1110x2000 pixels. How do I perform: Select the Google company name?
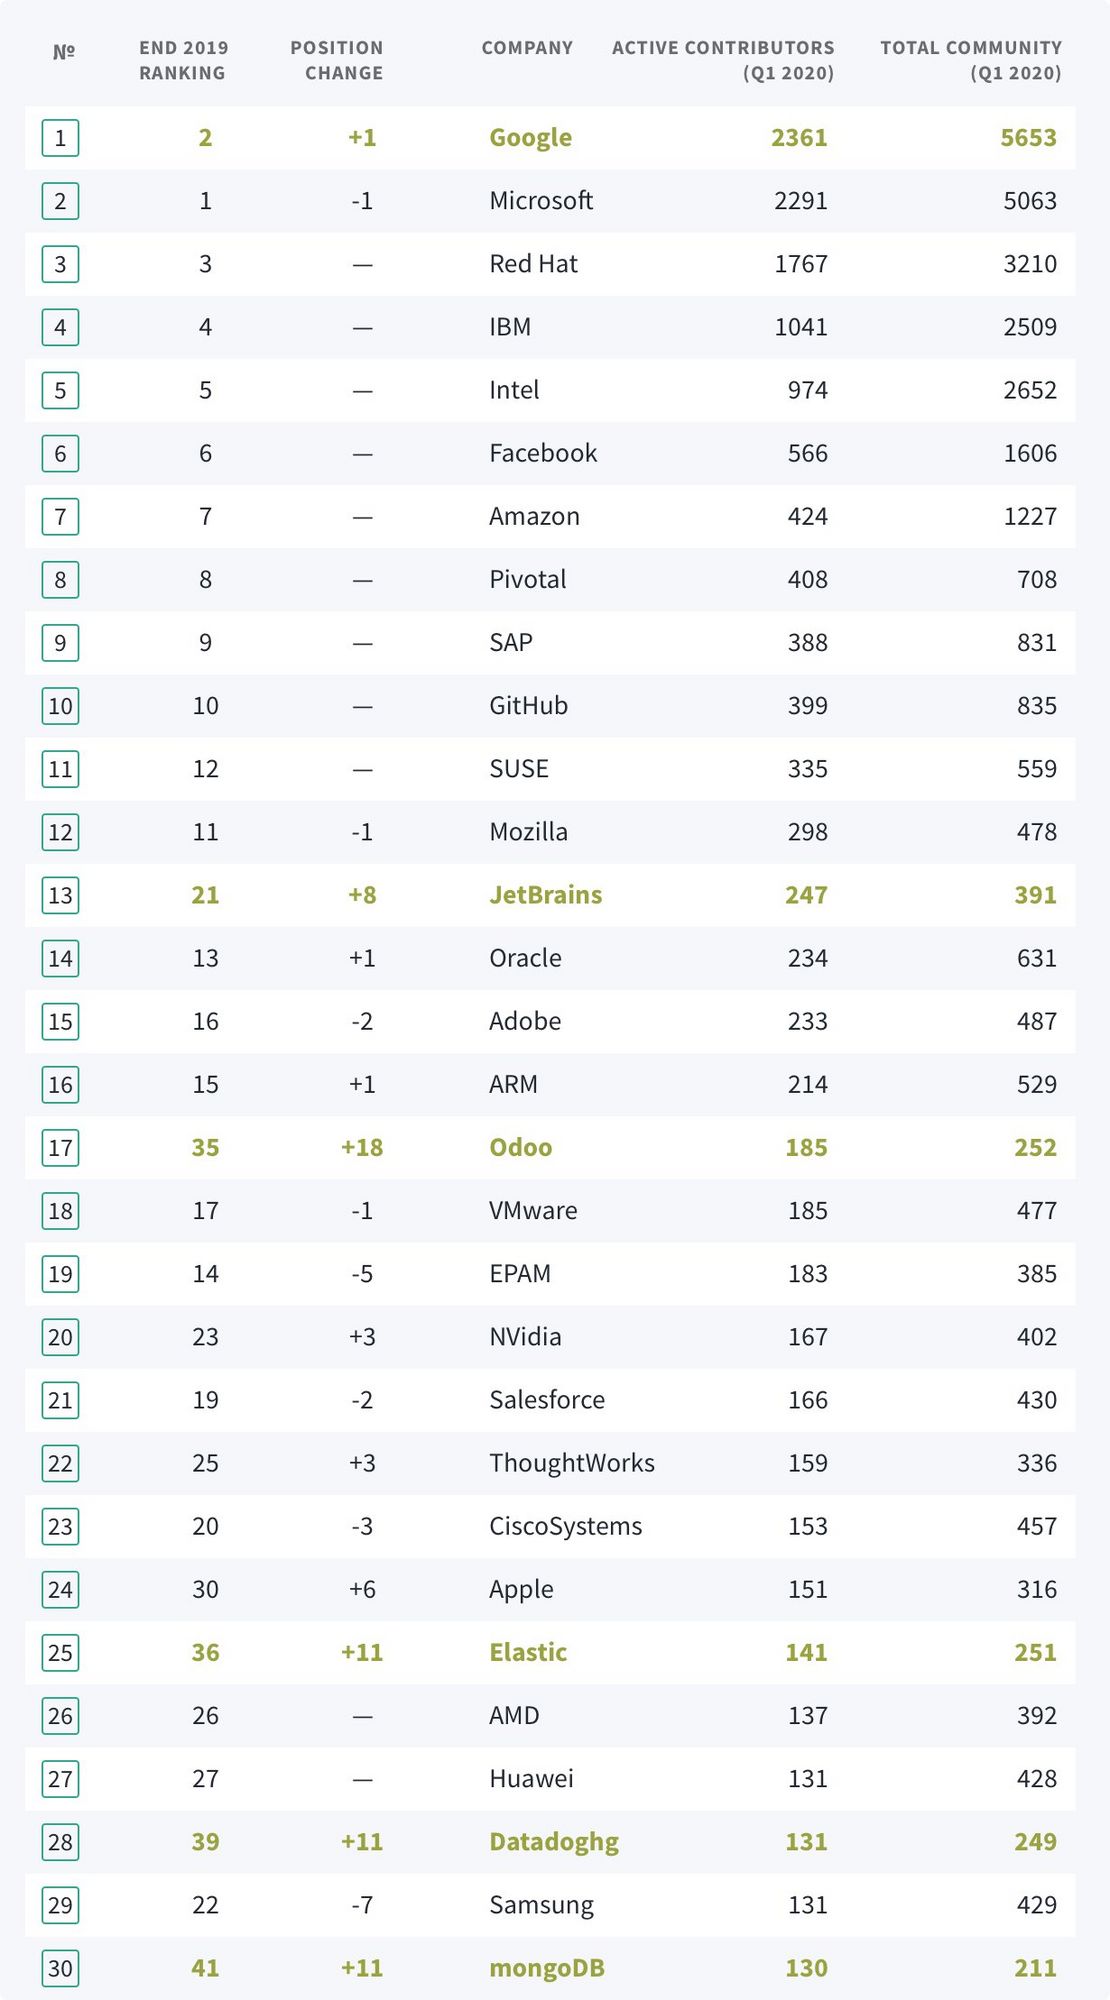[x=530, y=138]
